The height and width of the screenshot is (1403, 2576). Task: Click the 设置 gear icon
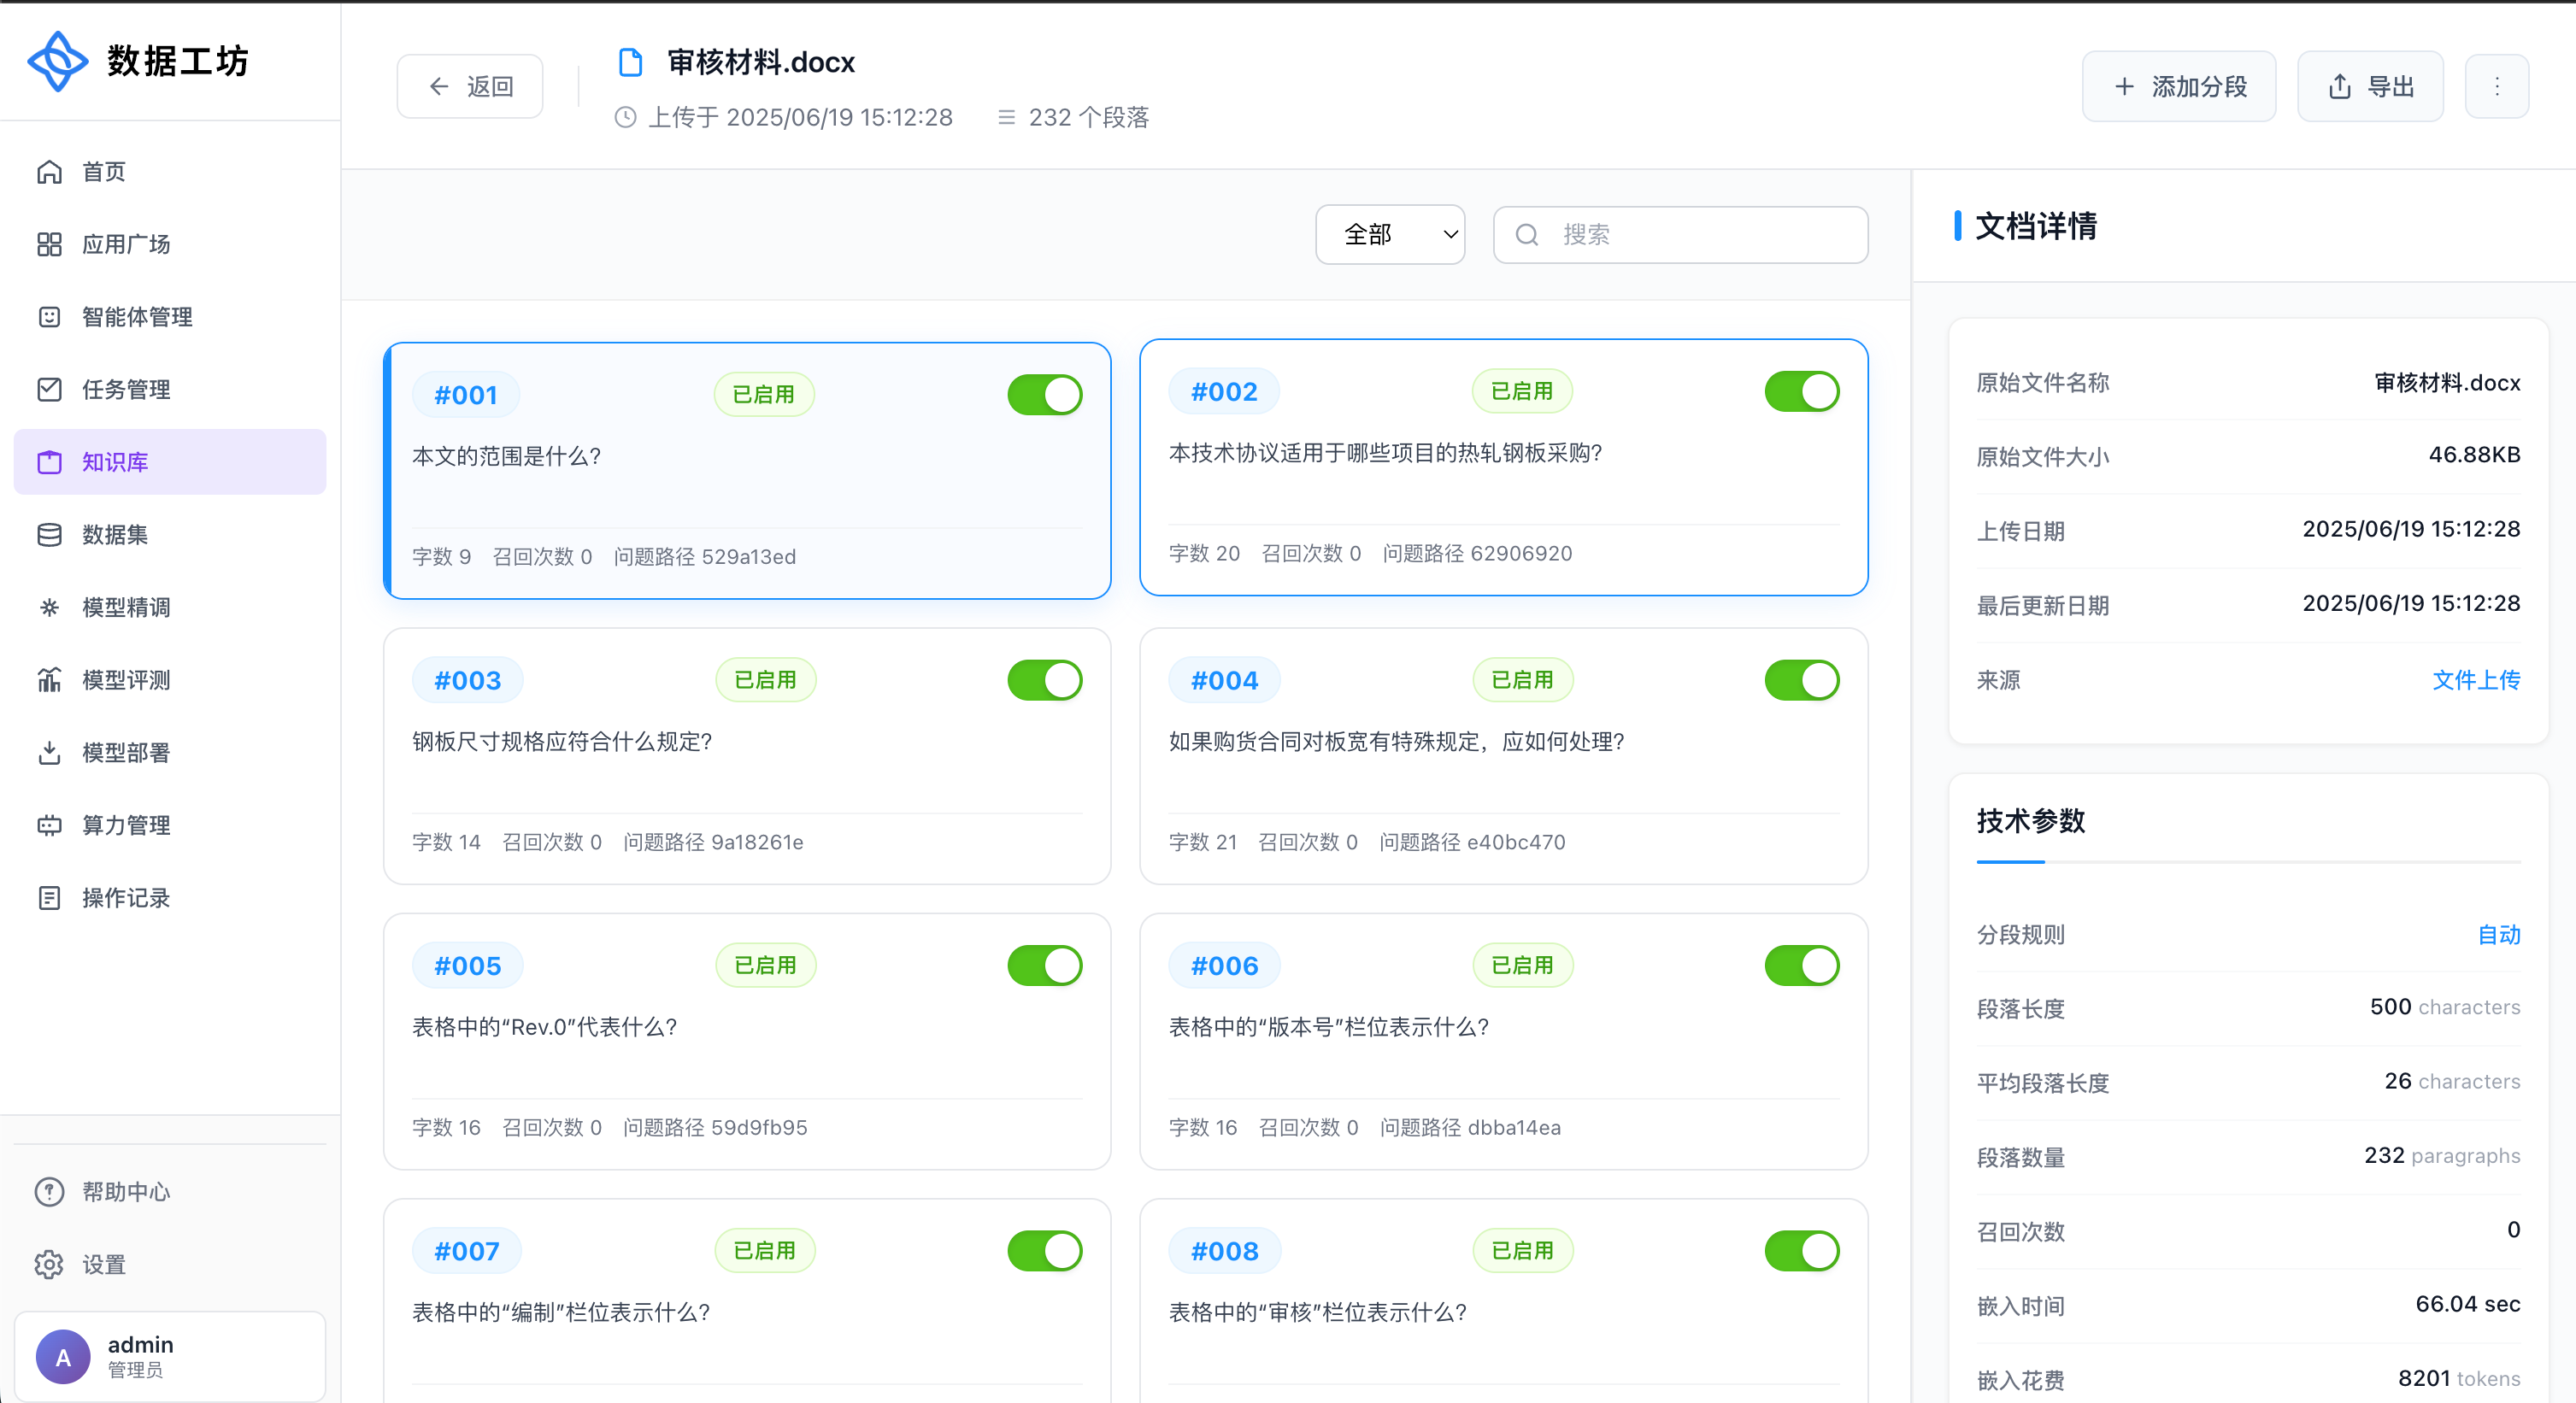pyautogui.click(x=49, y=1264)
